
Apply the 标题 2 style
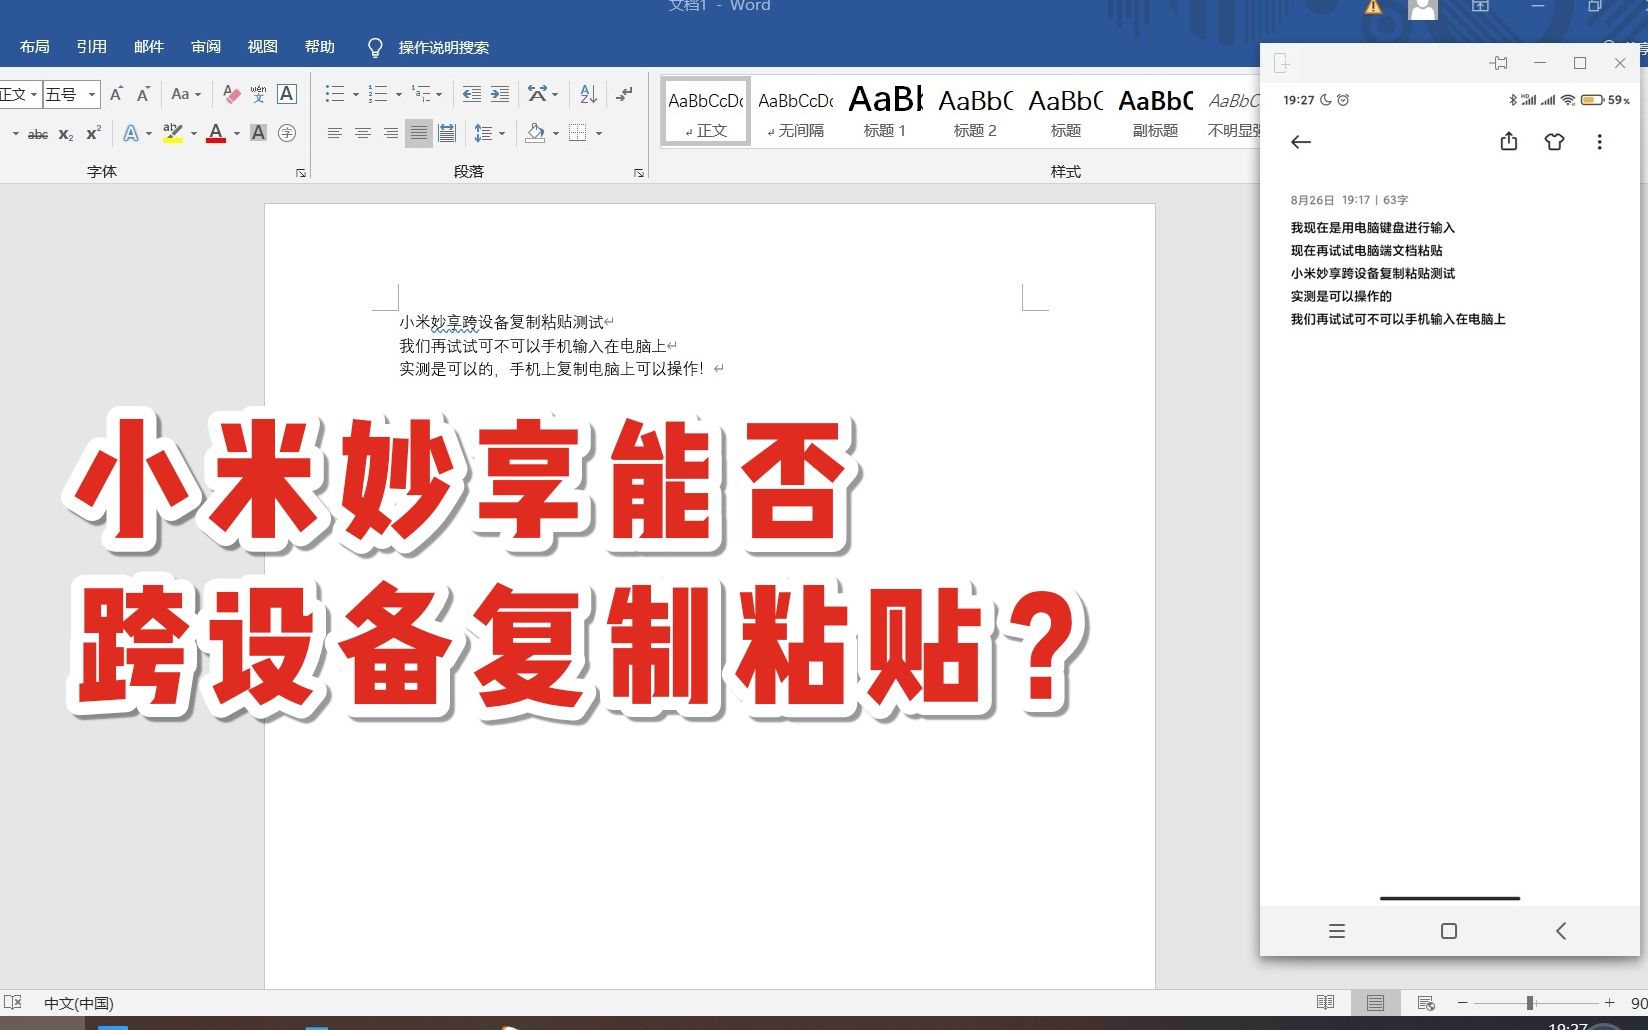coord(975,112)
